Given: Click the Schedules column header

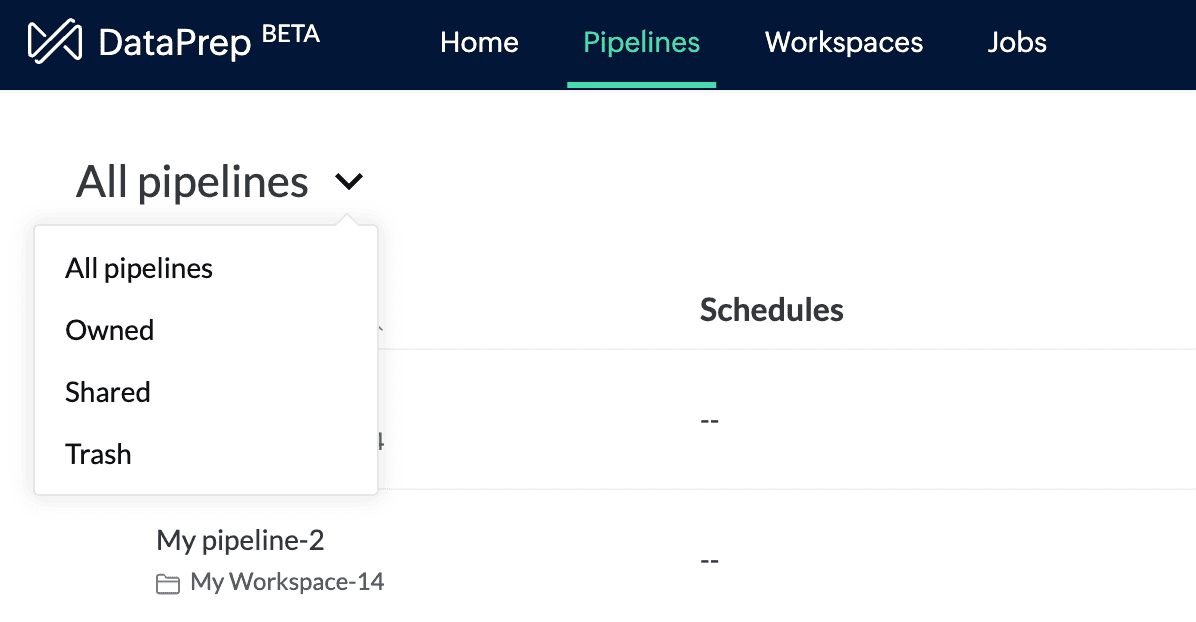Looking at the screenshot, I should [771, 310].
